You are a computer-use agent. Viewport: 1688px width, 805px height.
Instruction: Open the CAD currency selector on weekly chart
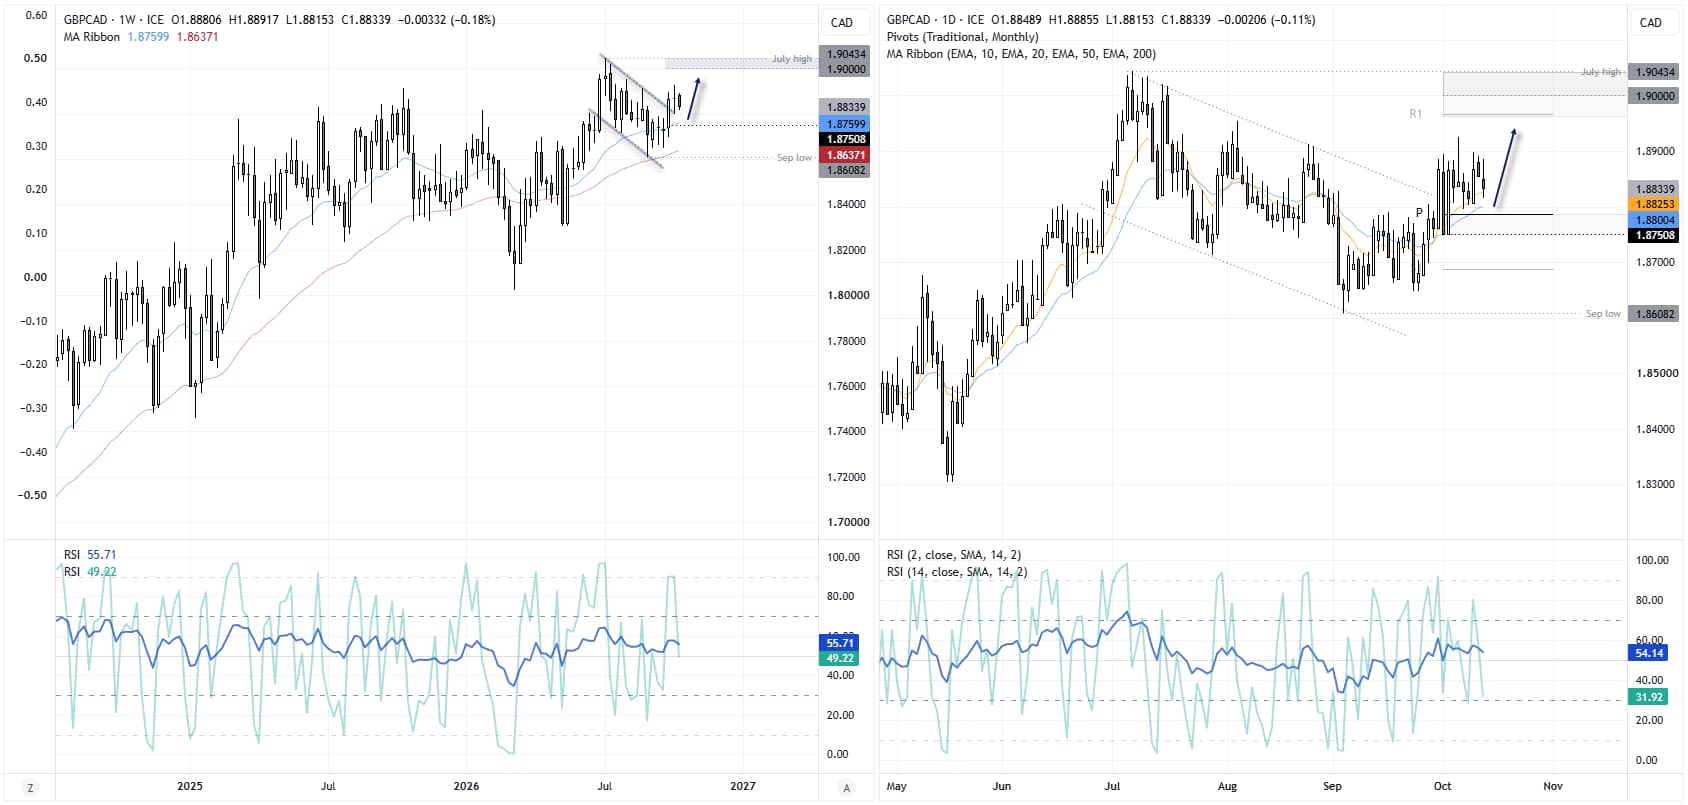(x=842, y=22)
